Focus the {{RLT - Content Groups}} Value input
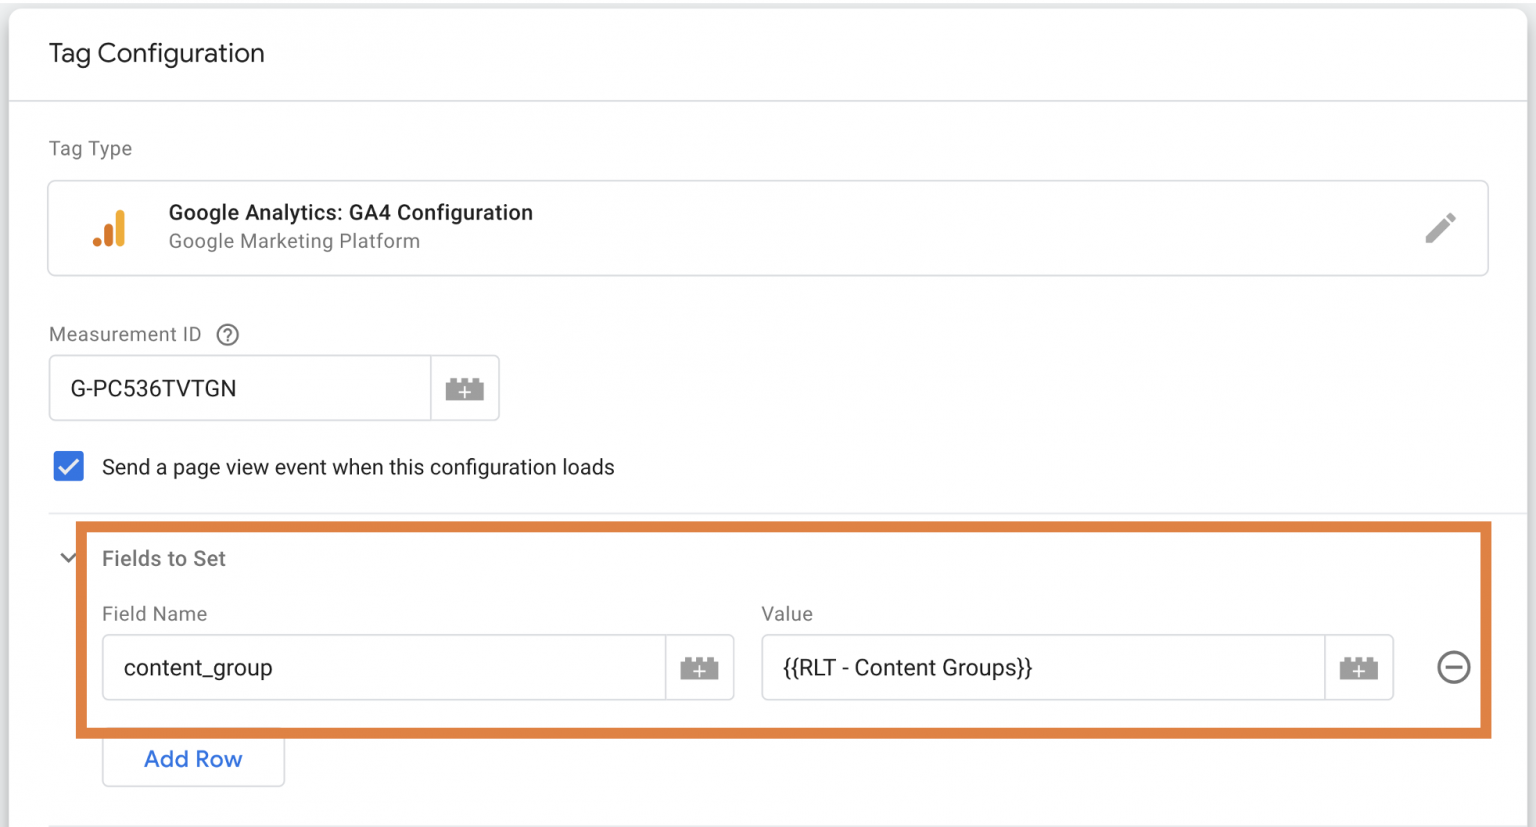Screen dimensions: 1536x827 pyautogui.click(x=1042, y=668)
